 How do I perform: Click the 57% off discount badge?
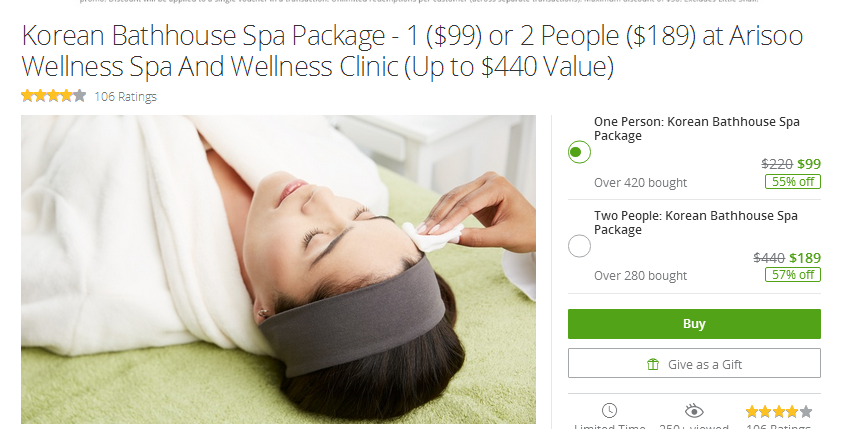click(x=792, y=275)
